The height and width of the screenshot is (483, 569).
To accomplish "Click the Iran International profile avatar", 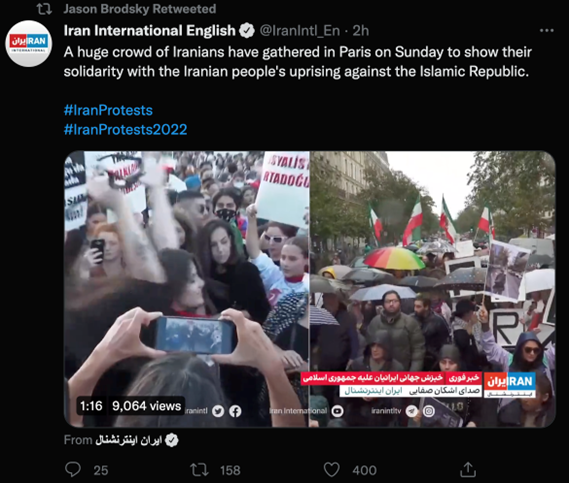I will point(29,44).
